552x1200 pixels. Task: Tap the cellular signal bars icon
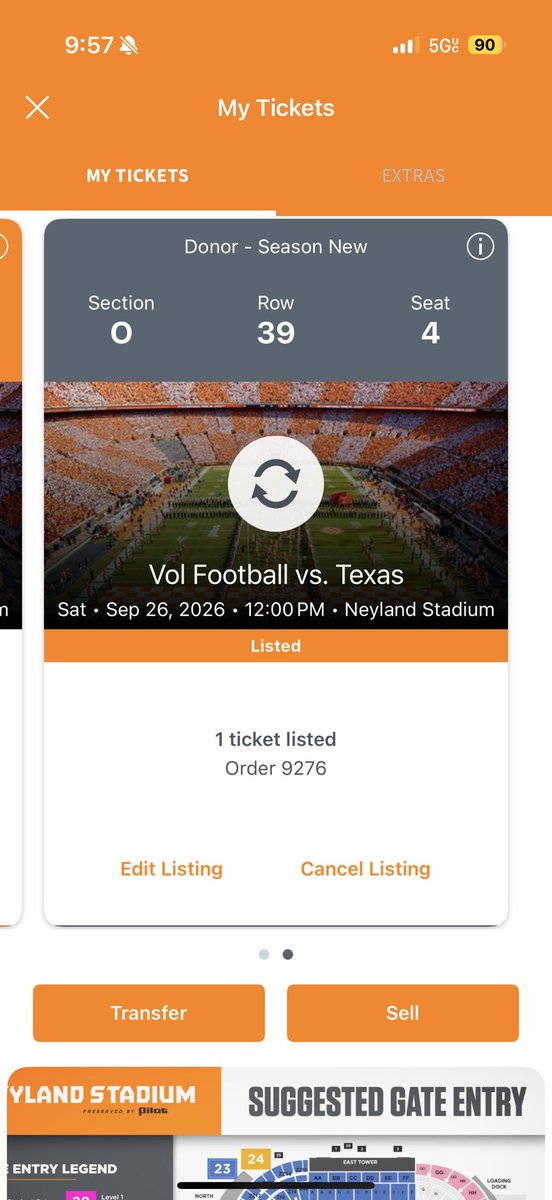tap(404, 46)
